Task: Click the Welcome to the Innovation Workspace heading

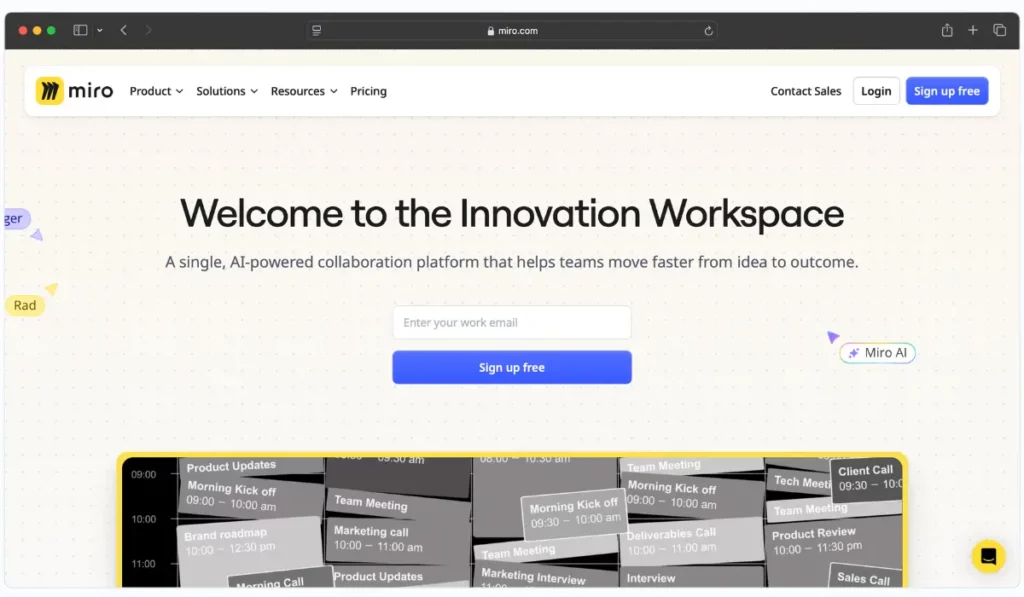Action: pyautogui.click(x=511, y=213)
